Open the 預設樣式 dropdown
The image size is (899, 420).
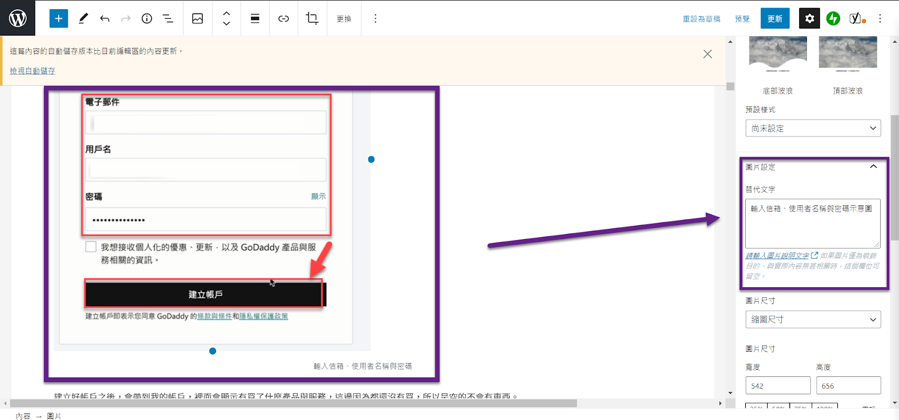click(812, 128)
